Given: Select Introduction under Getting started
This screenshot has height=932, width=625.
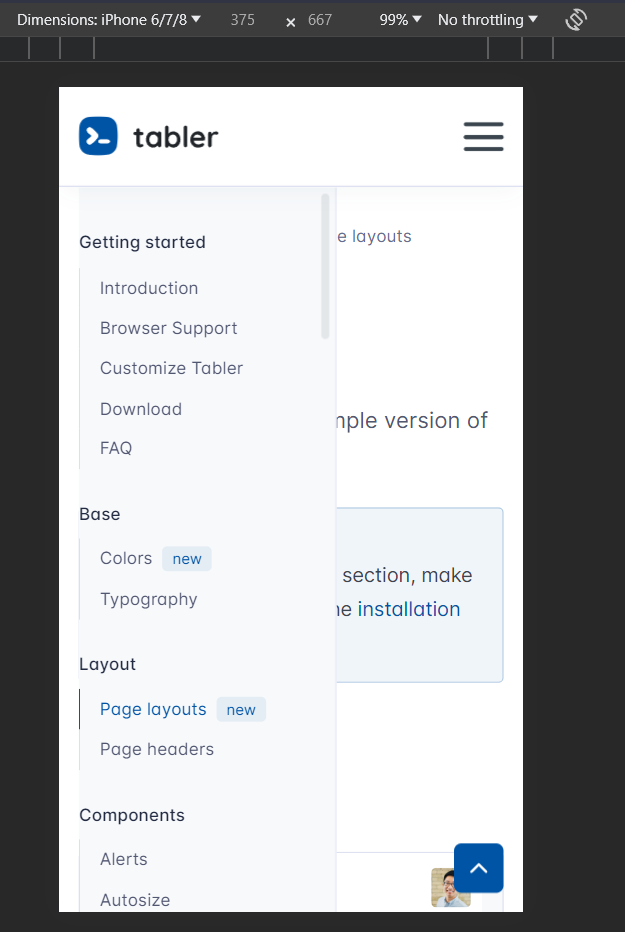Looking at the screenshot, I should click(149, 288).
